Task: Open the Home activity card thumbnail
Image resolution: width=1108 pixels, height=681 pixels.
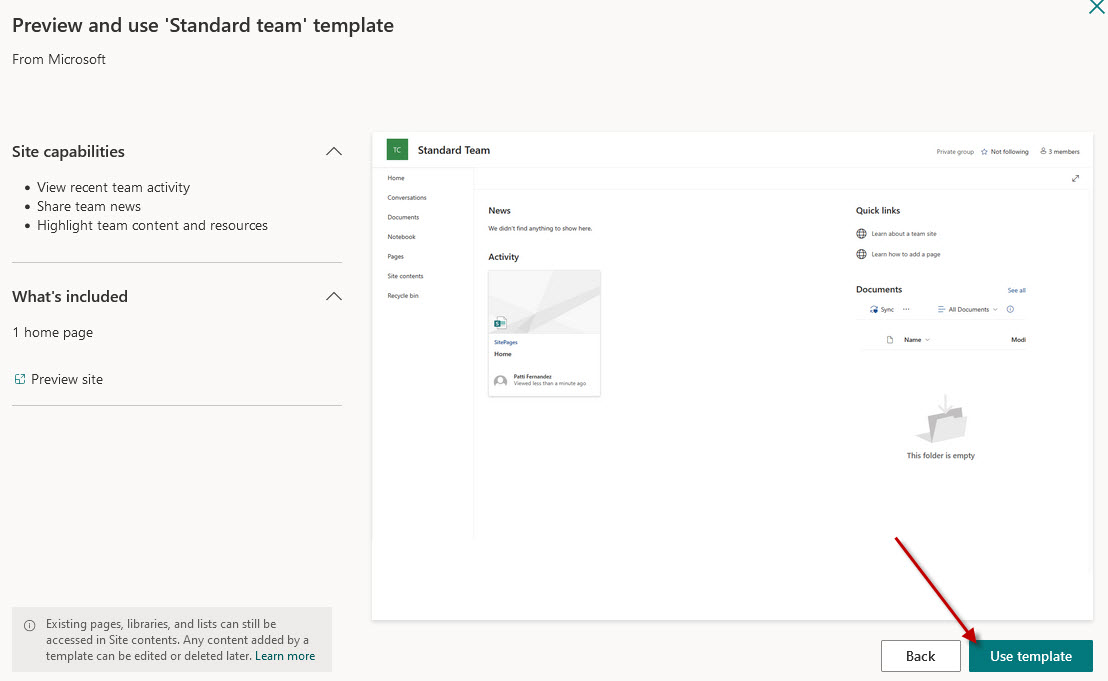Action: [544, 302]
